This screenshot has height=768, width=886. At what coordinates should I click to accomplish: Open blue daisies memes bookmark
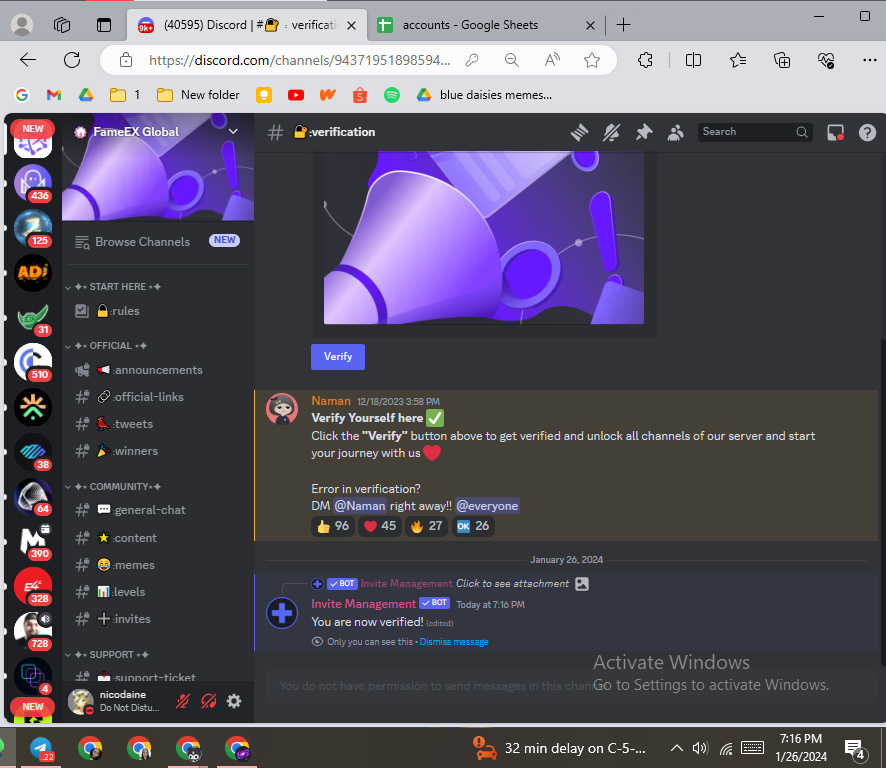484,95
